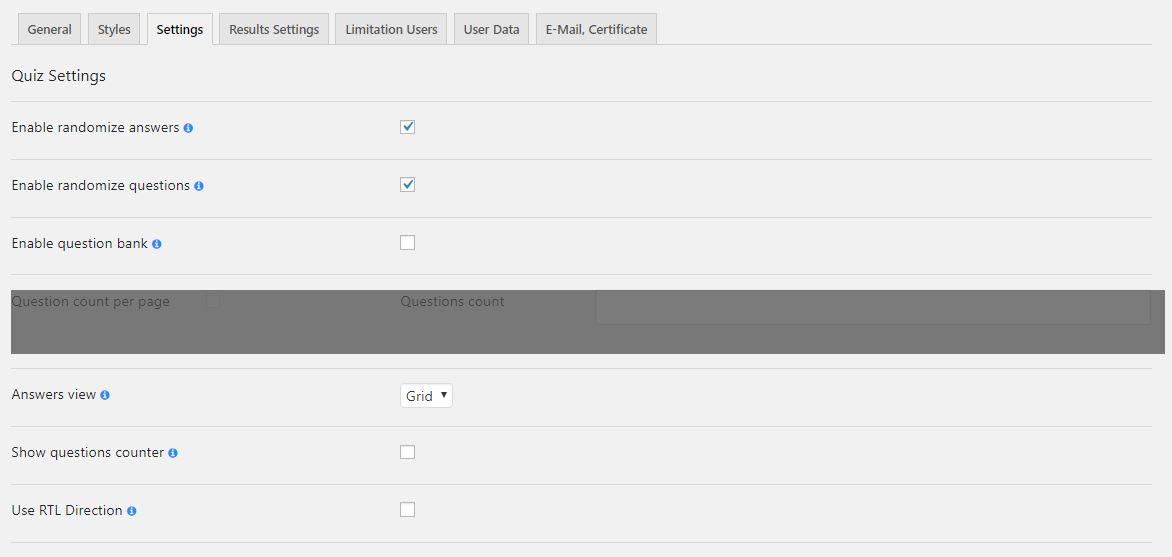Click info icon next to Enable question bank
This screenshot has width=1172, height=557.
[x=157, y=244]
